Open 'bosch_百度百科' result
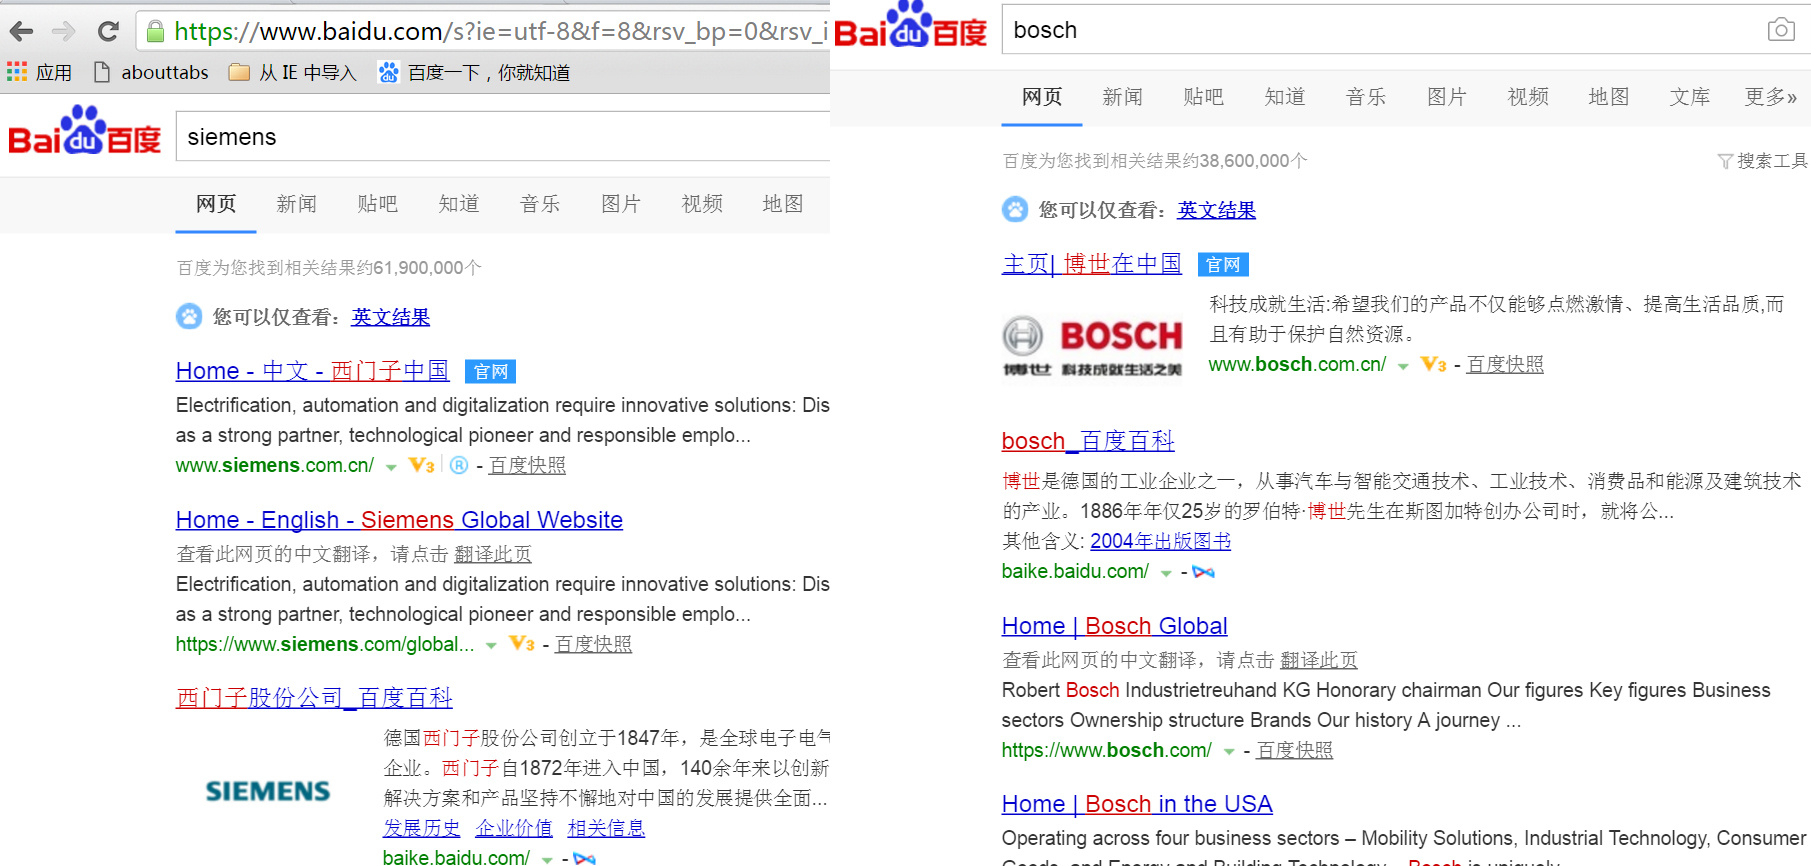This screenshot has height=866, width=1811. click(x=1088, y=441)
